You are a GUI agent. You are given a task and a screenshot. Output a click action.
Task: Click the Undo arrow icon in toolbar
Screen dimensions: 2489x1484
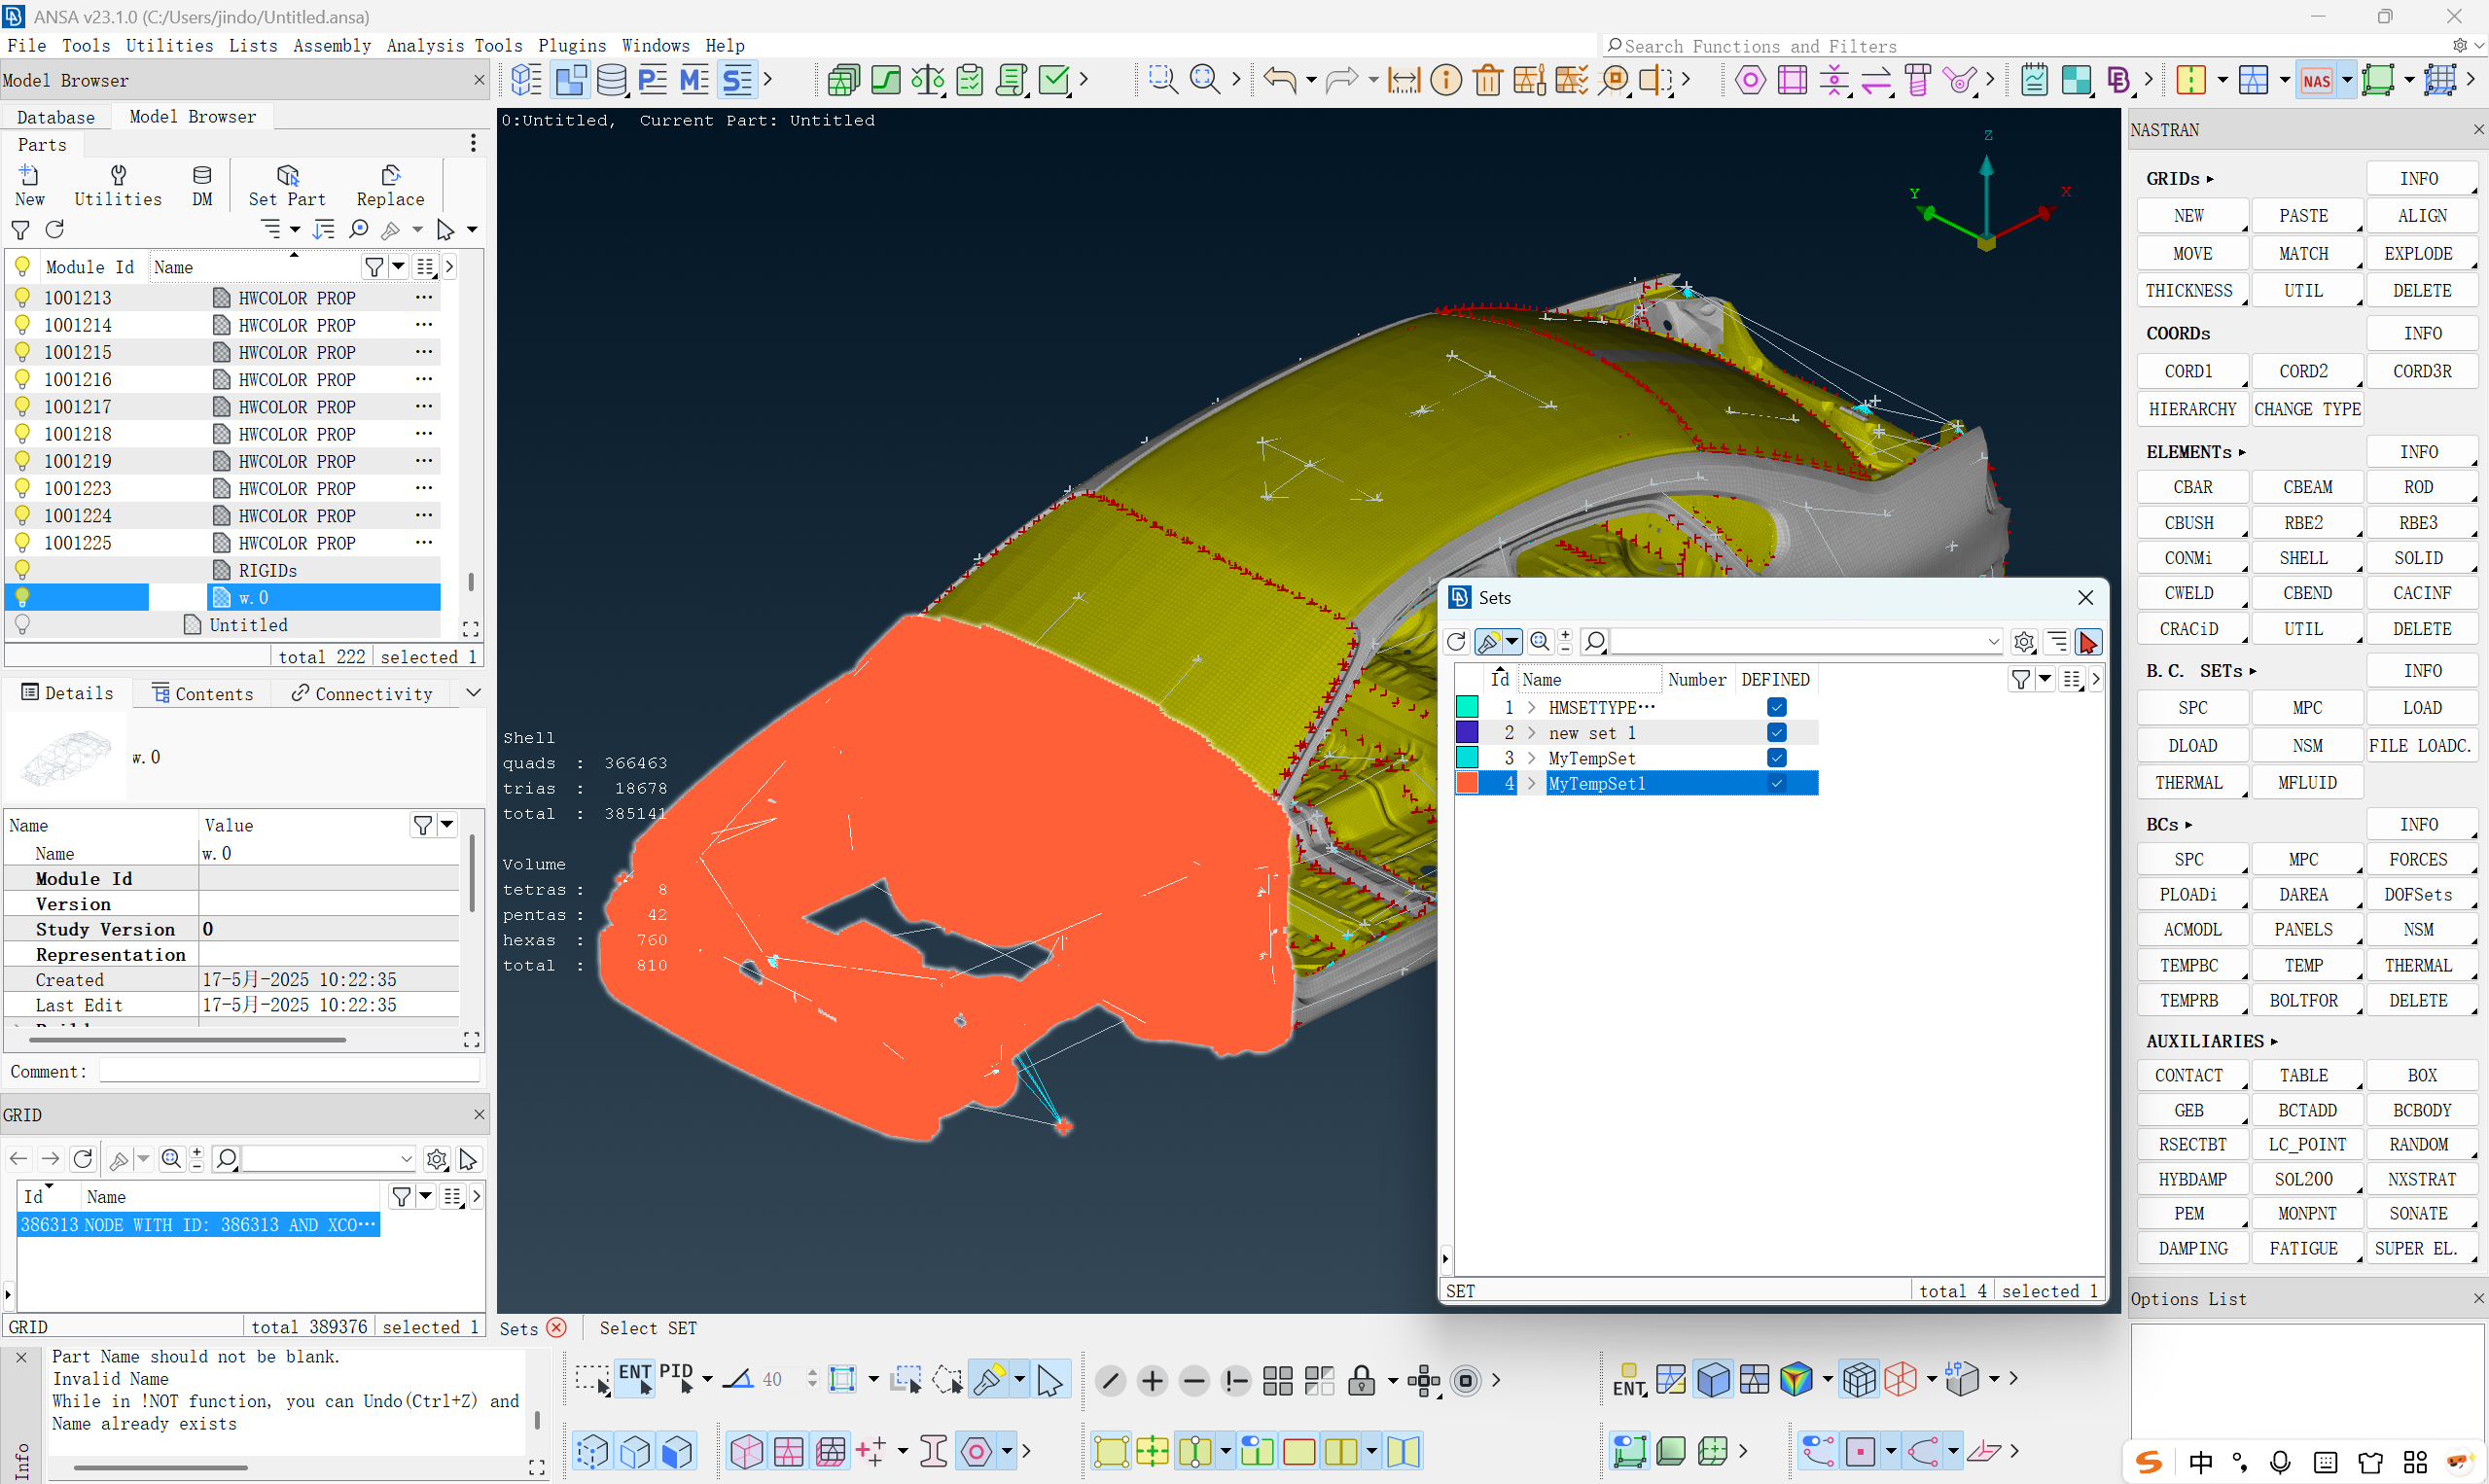pyautogui.click(x=1279, y=80)
